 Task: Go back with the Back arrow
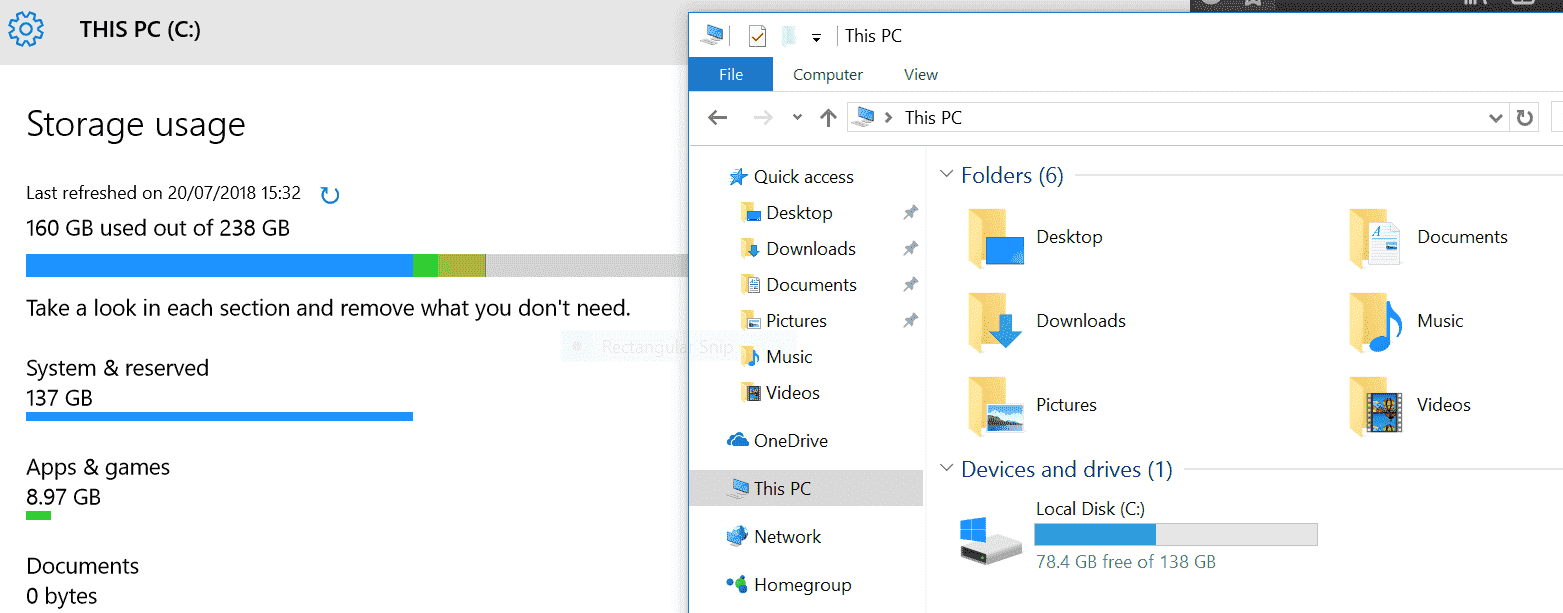(717, 118)
